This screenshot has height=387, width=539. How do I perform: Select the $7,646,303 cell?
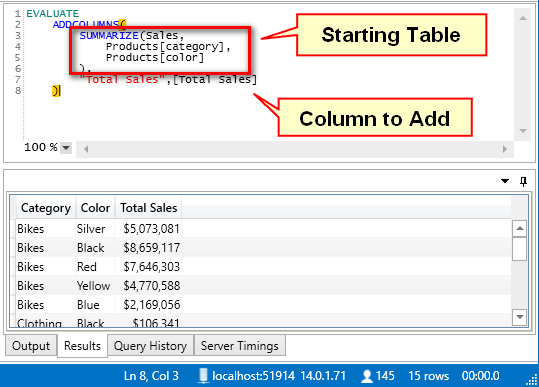(148, 267)
